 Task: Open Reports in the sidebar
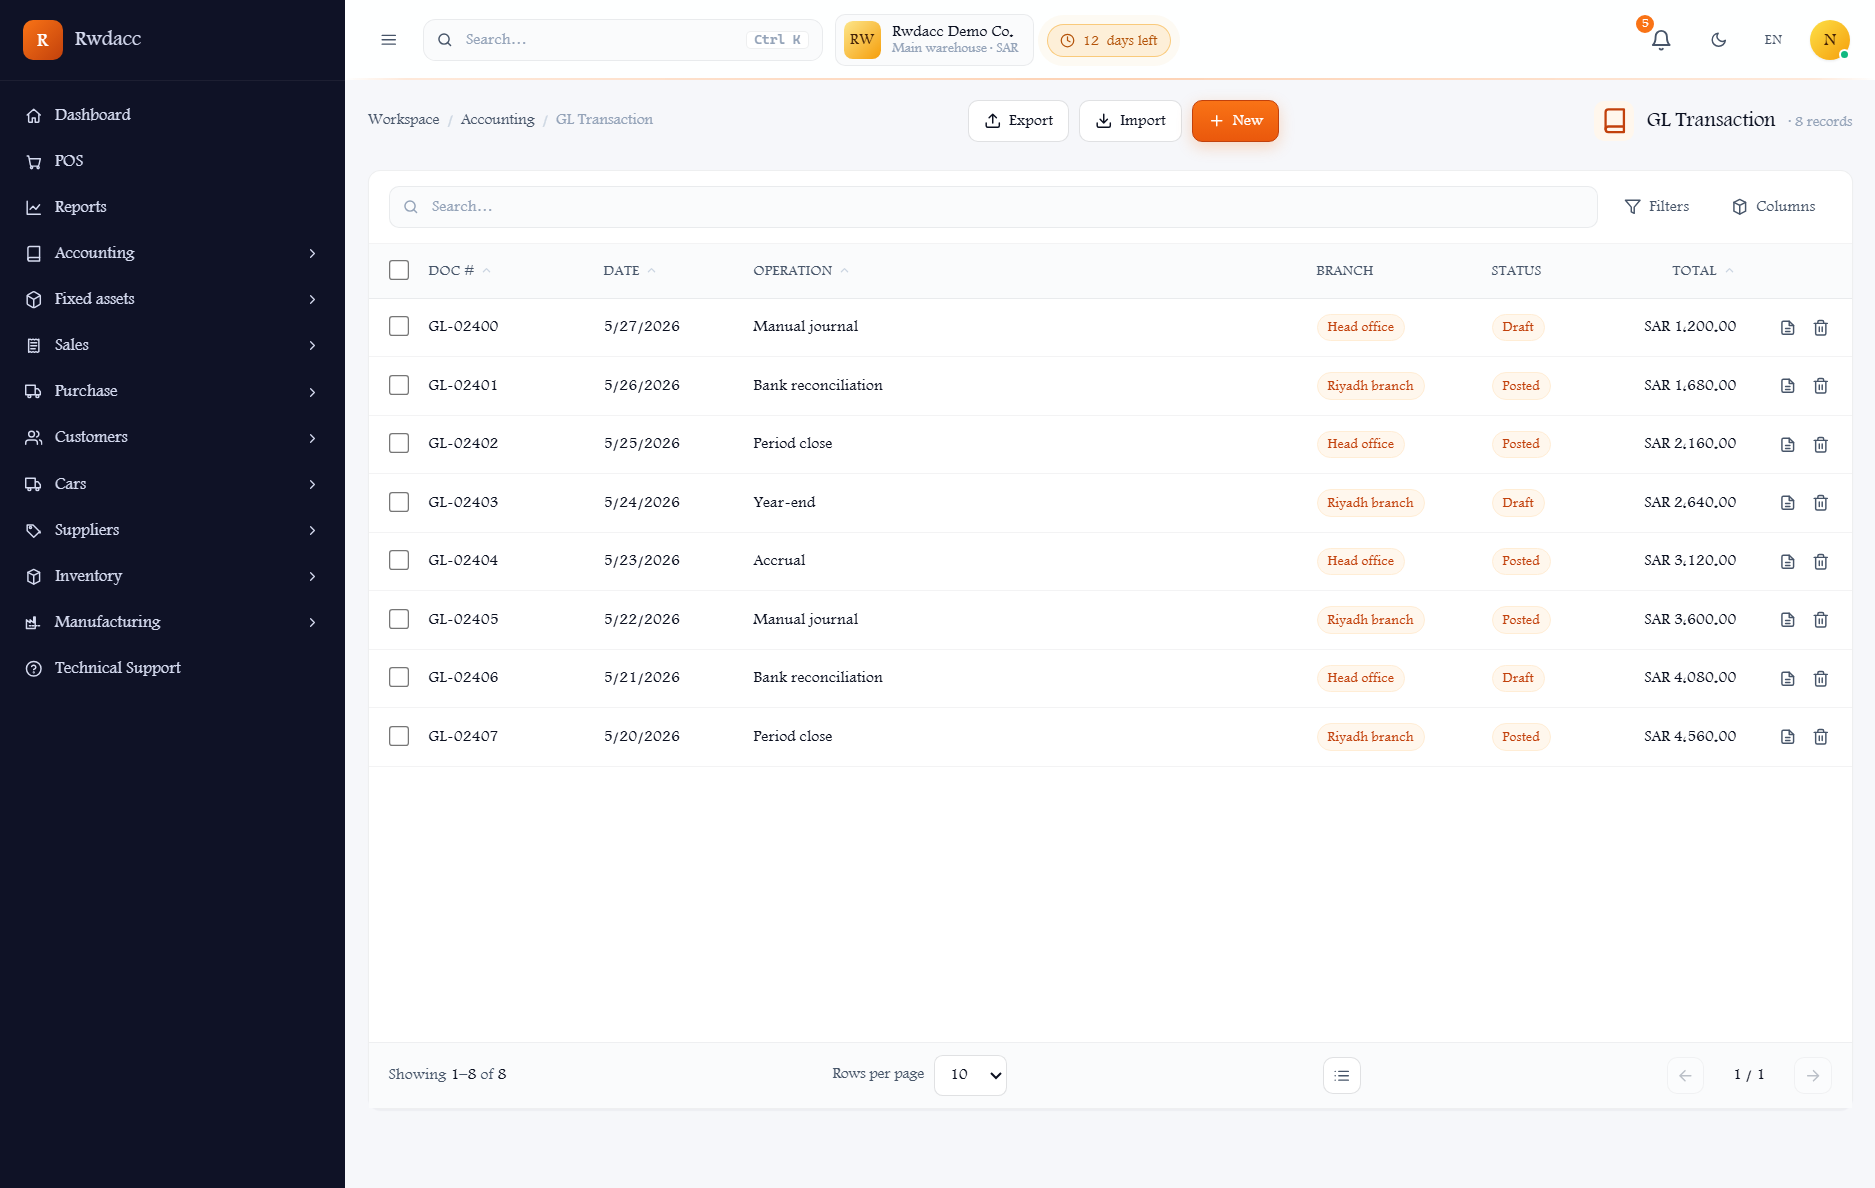172,207
